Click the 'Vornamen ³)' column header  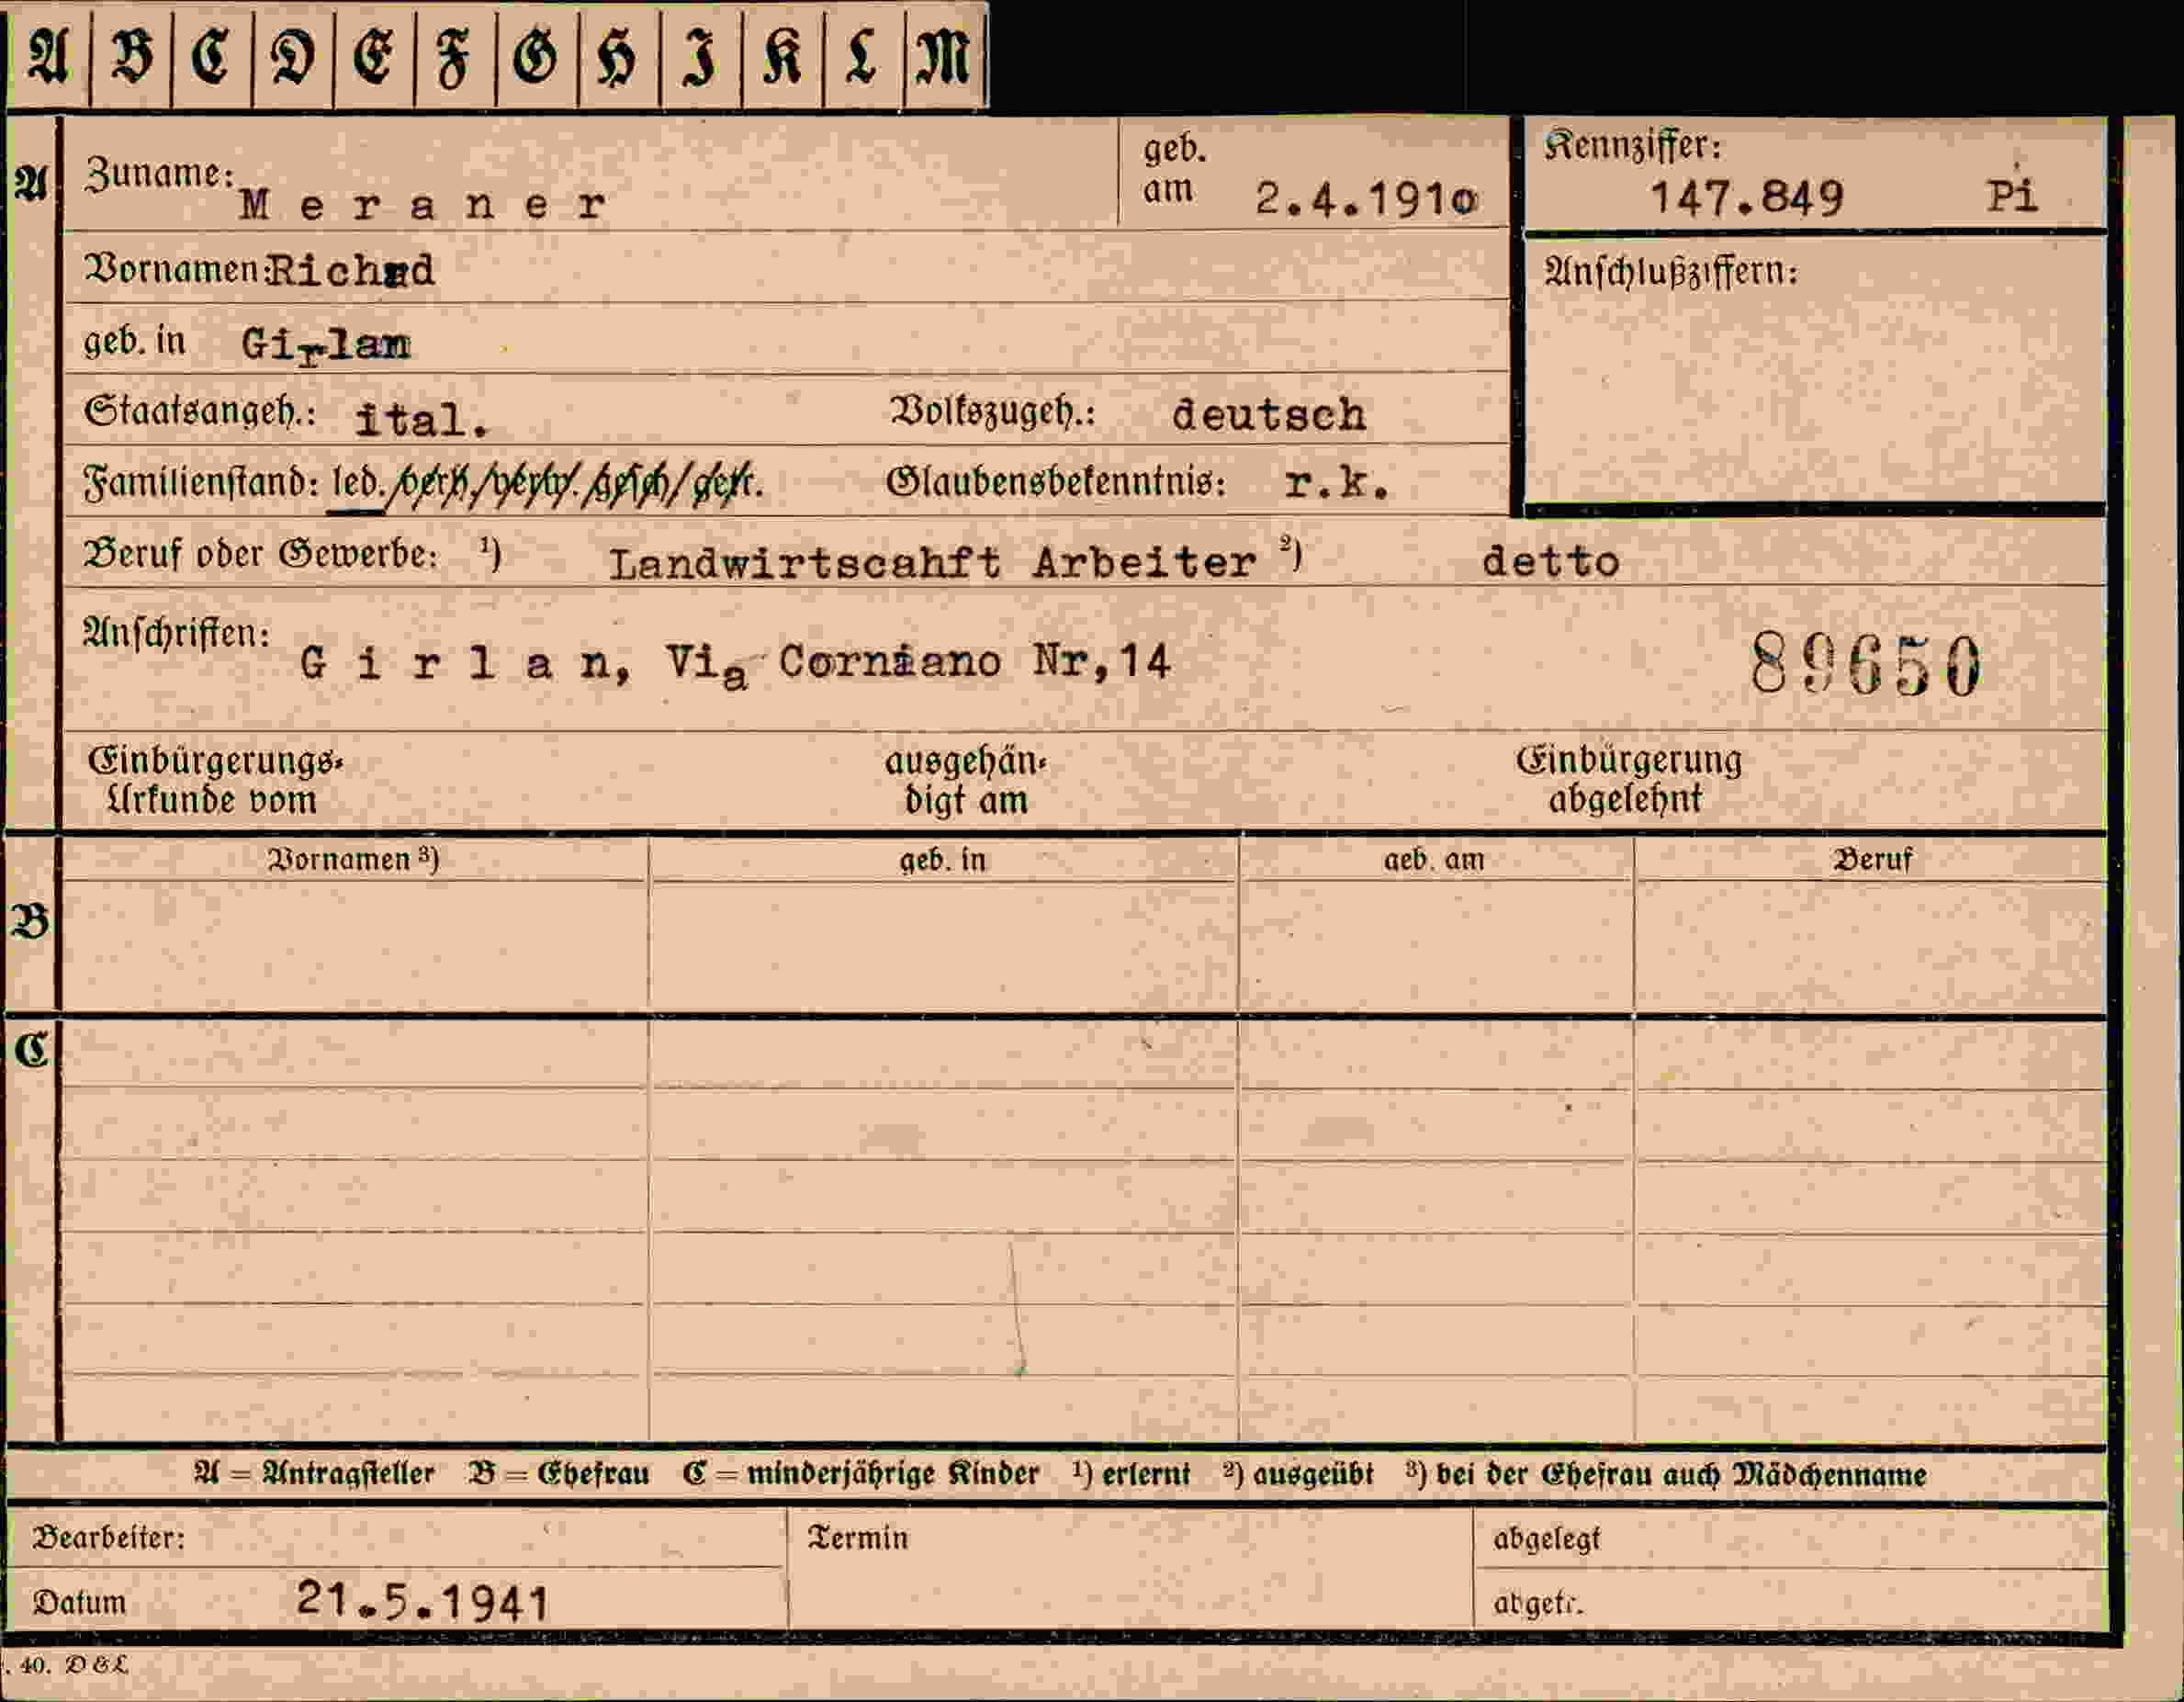click(x=353, y=860)
